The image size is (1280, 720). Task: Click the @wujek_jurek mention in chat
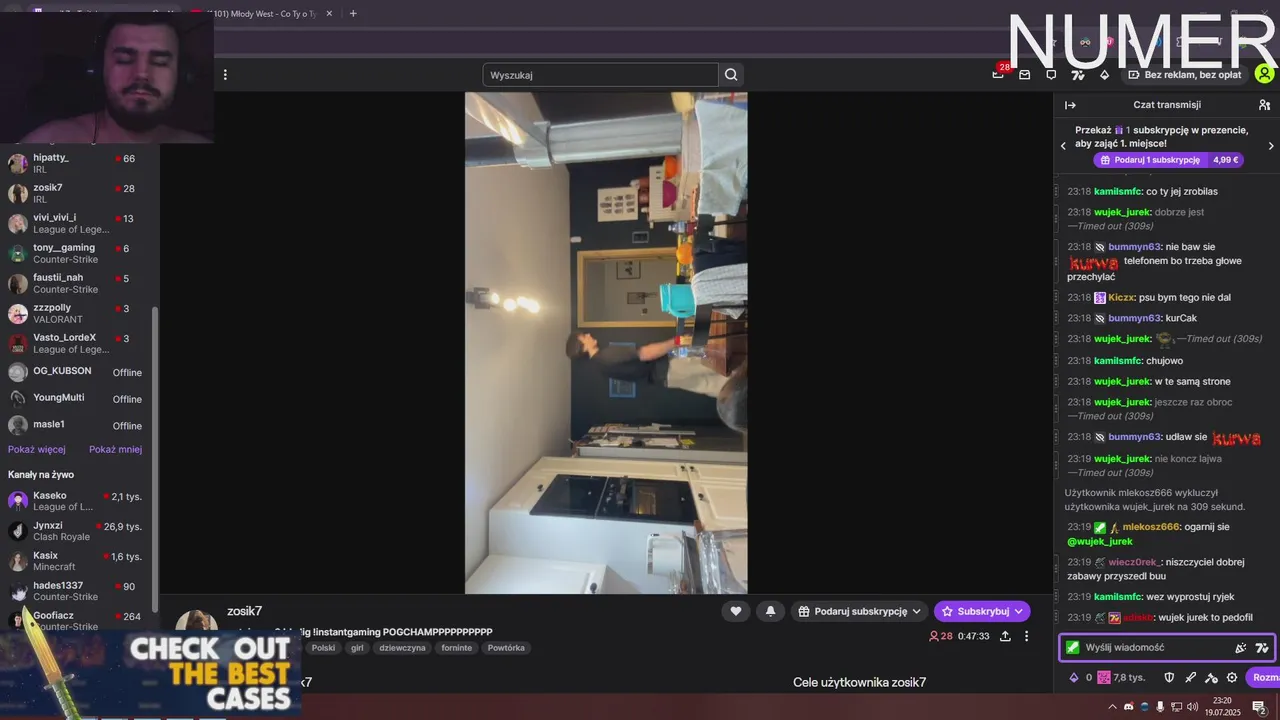click(1099, 541)
